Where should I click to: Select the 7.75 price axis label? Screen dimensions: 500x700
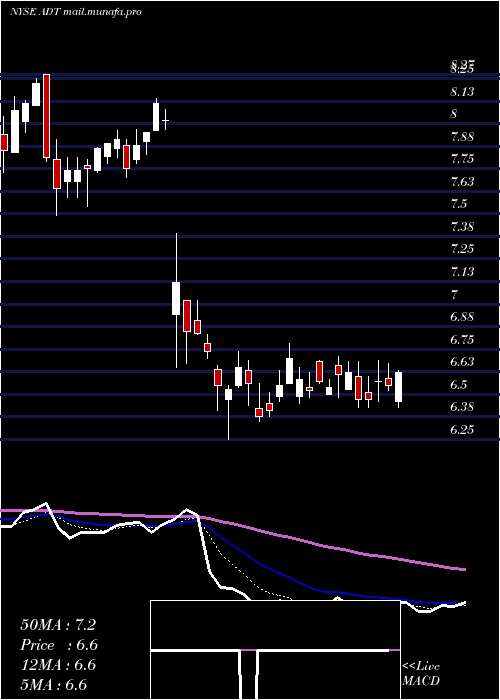coord(462,159)
